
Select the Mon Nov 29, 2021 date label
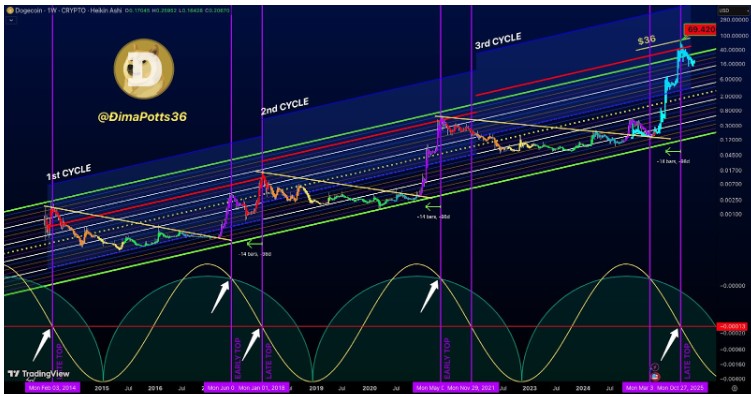(x=471, y=387)
